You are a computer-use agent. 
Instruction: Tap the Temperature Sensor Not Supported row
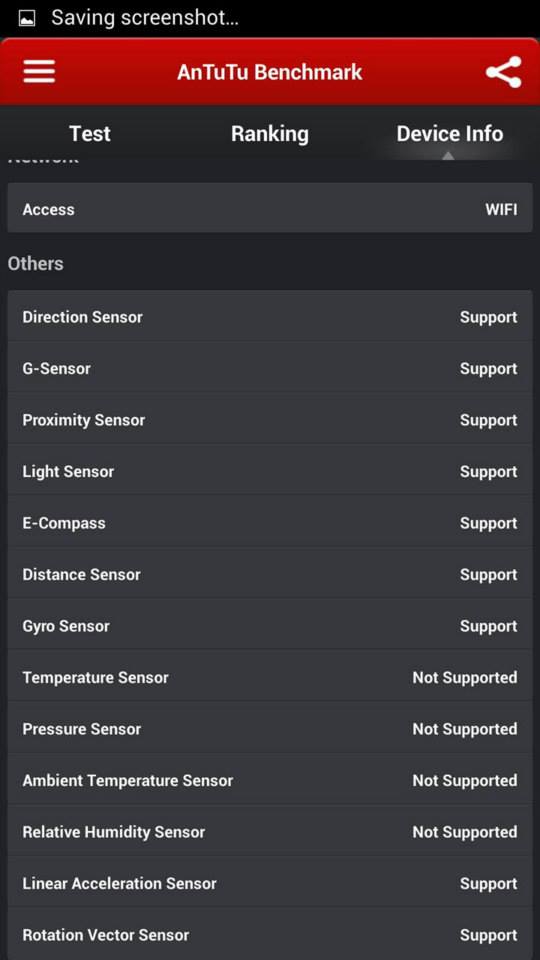pyautogui.click(x=270, y=677)
